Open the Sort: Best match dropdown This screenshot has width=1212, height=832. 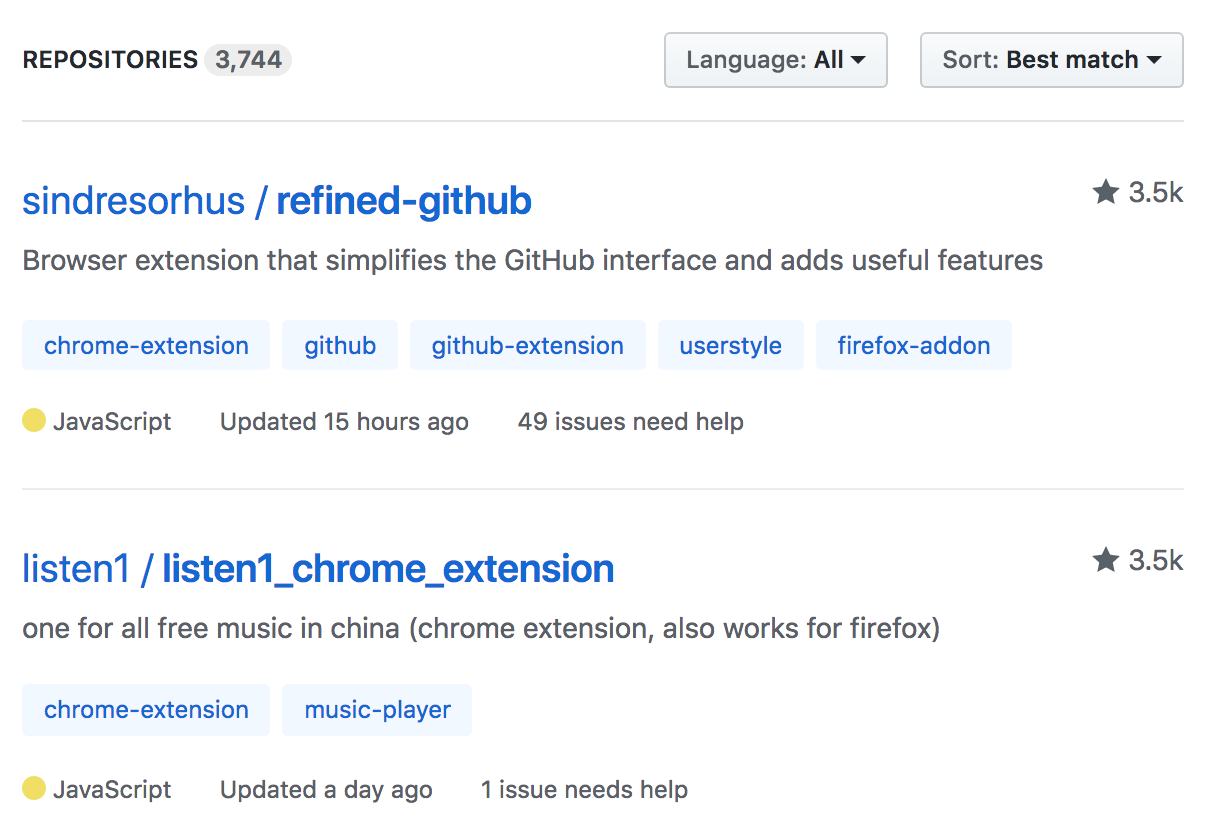click(x=1051, y=60)
